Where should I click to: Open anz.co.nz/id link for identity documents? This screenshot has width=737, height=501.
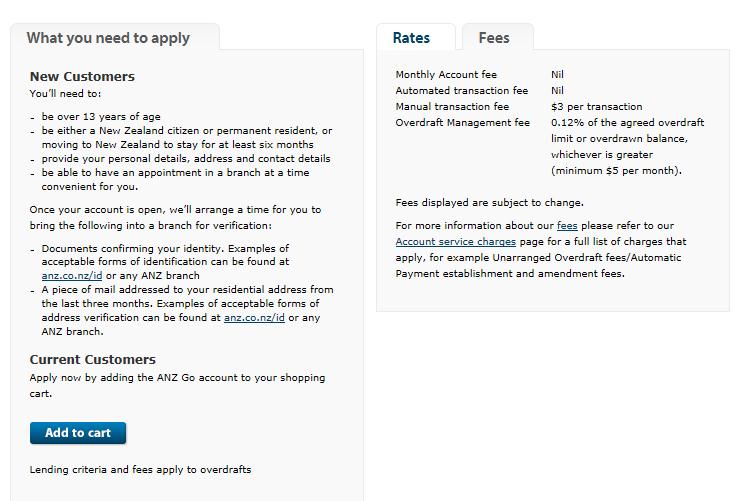pos(72,275)
